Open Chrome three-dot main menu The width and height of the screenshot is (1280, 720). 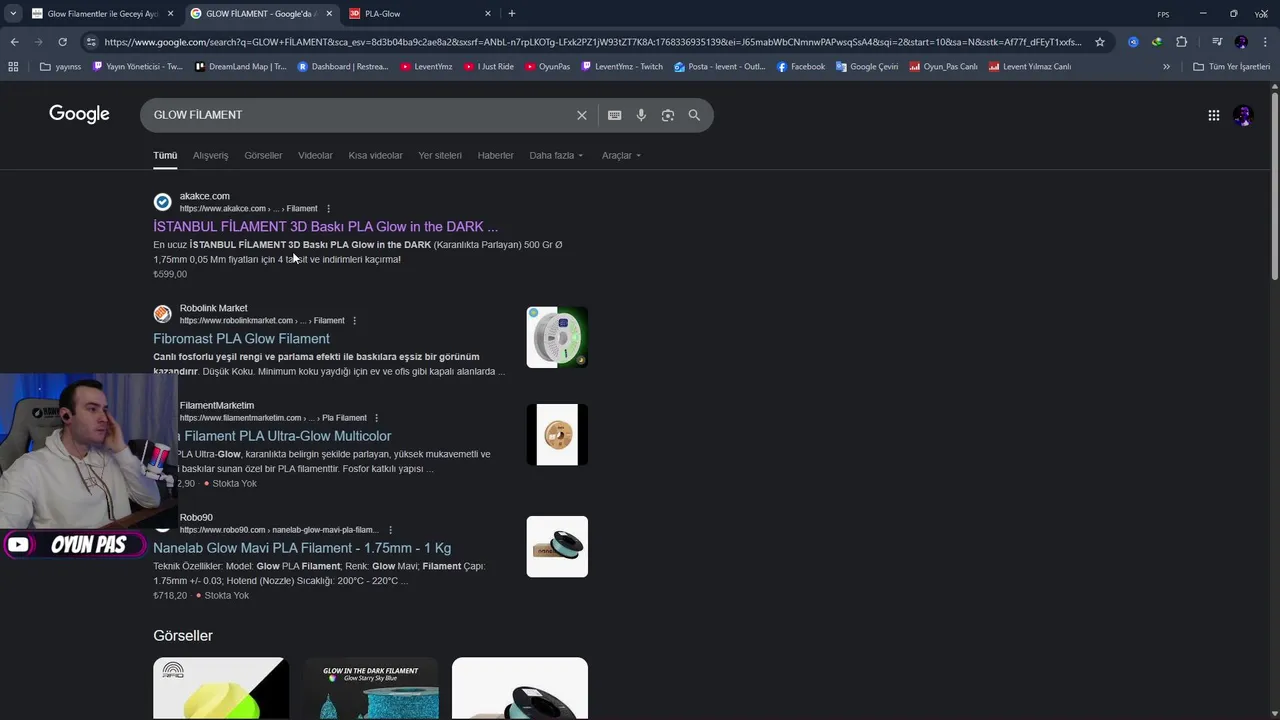[1264, 42]
